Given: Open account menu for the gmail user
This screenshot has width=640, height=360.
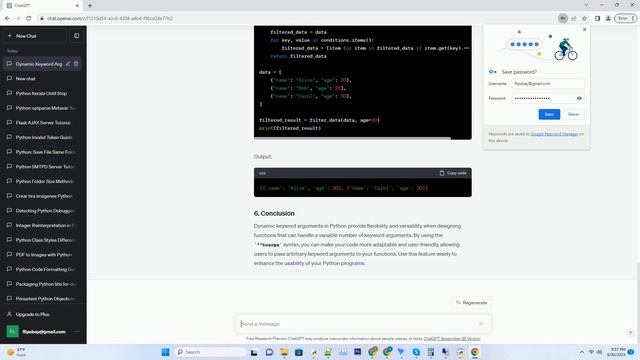Looking at the screenshot, I should 42,331.
